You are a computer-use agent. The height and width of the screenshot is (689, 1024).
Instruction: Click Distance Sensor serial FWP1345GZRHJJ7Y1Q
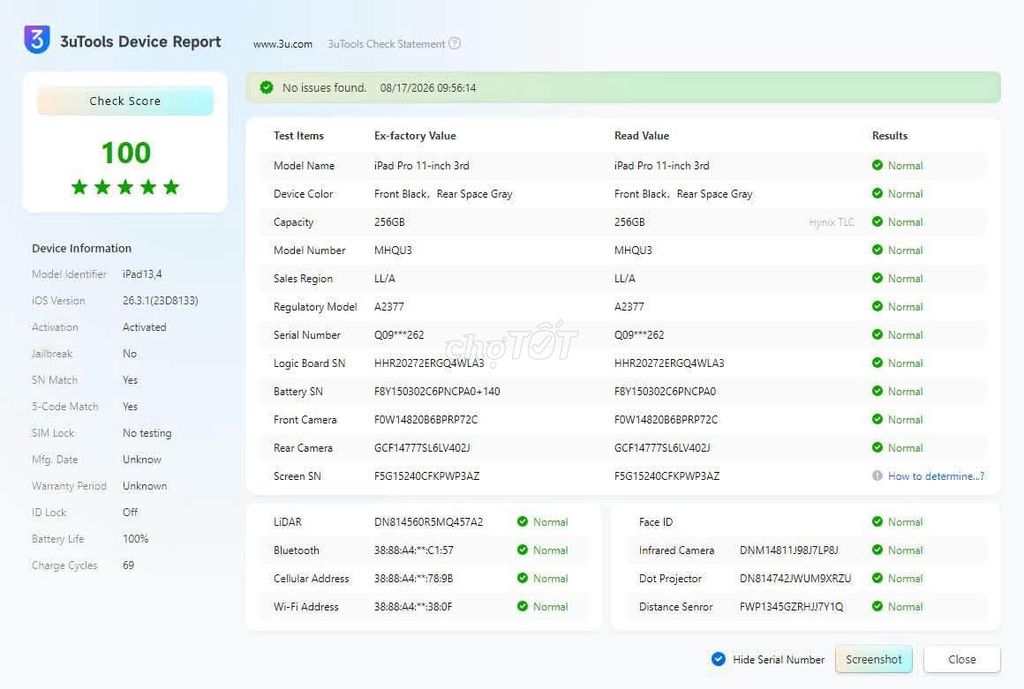tap(792, 607)
